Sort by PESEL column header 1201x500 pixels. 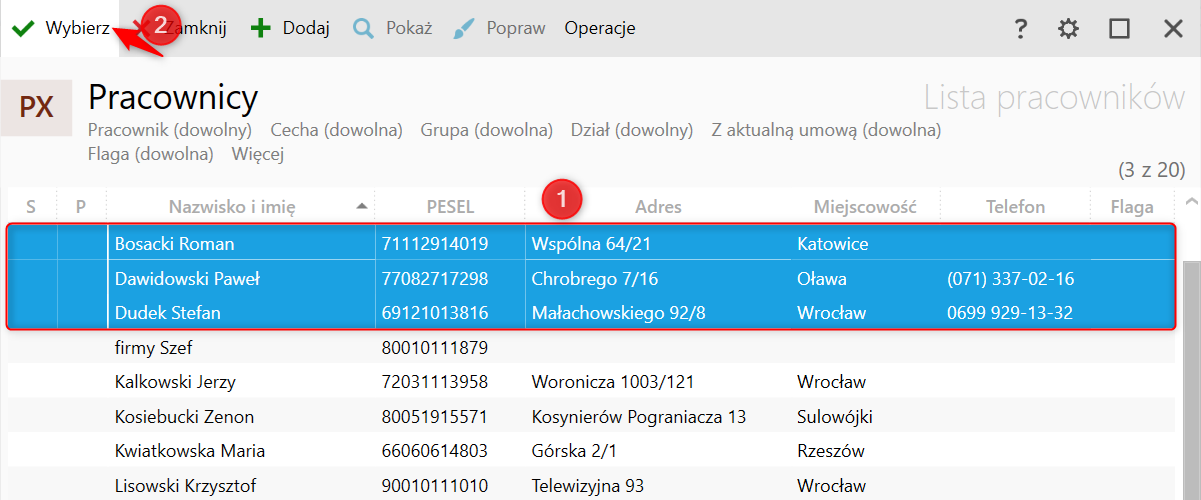point(450,207)
